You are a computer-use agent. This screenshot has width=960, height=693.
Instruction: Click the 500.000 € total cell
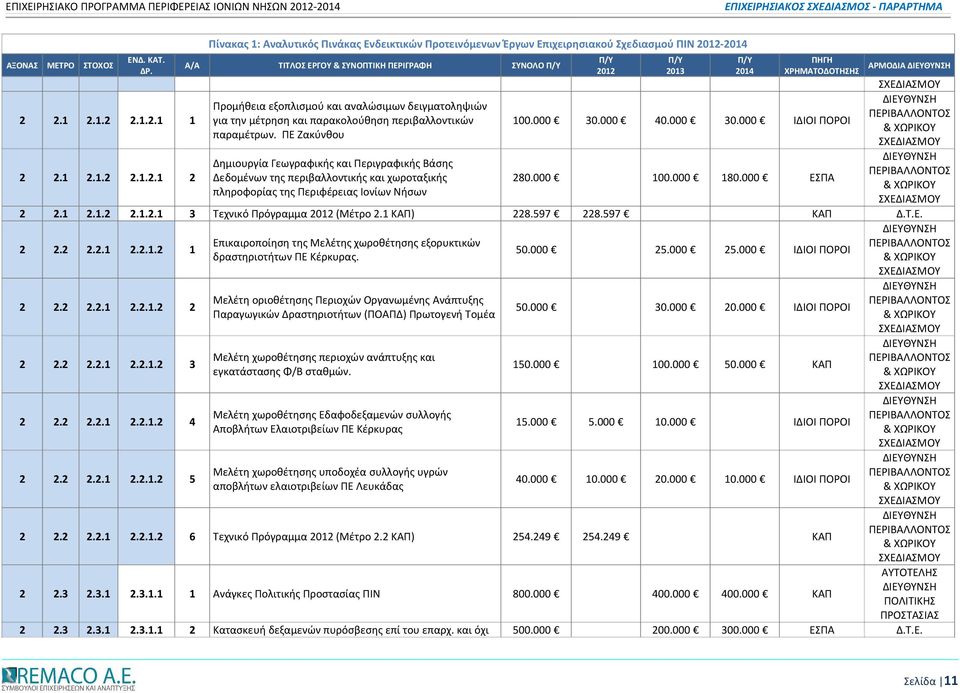point(536,630)
